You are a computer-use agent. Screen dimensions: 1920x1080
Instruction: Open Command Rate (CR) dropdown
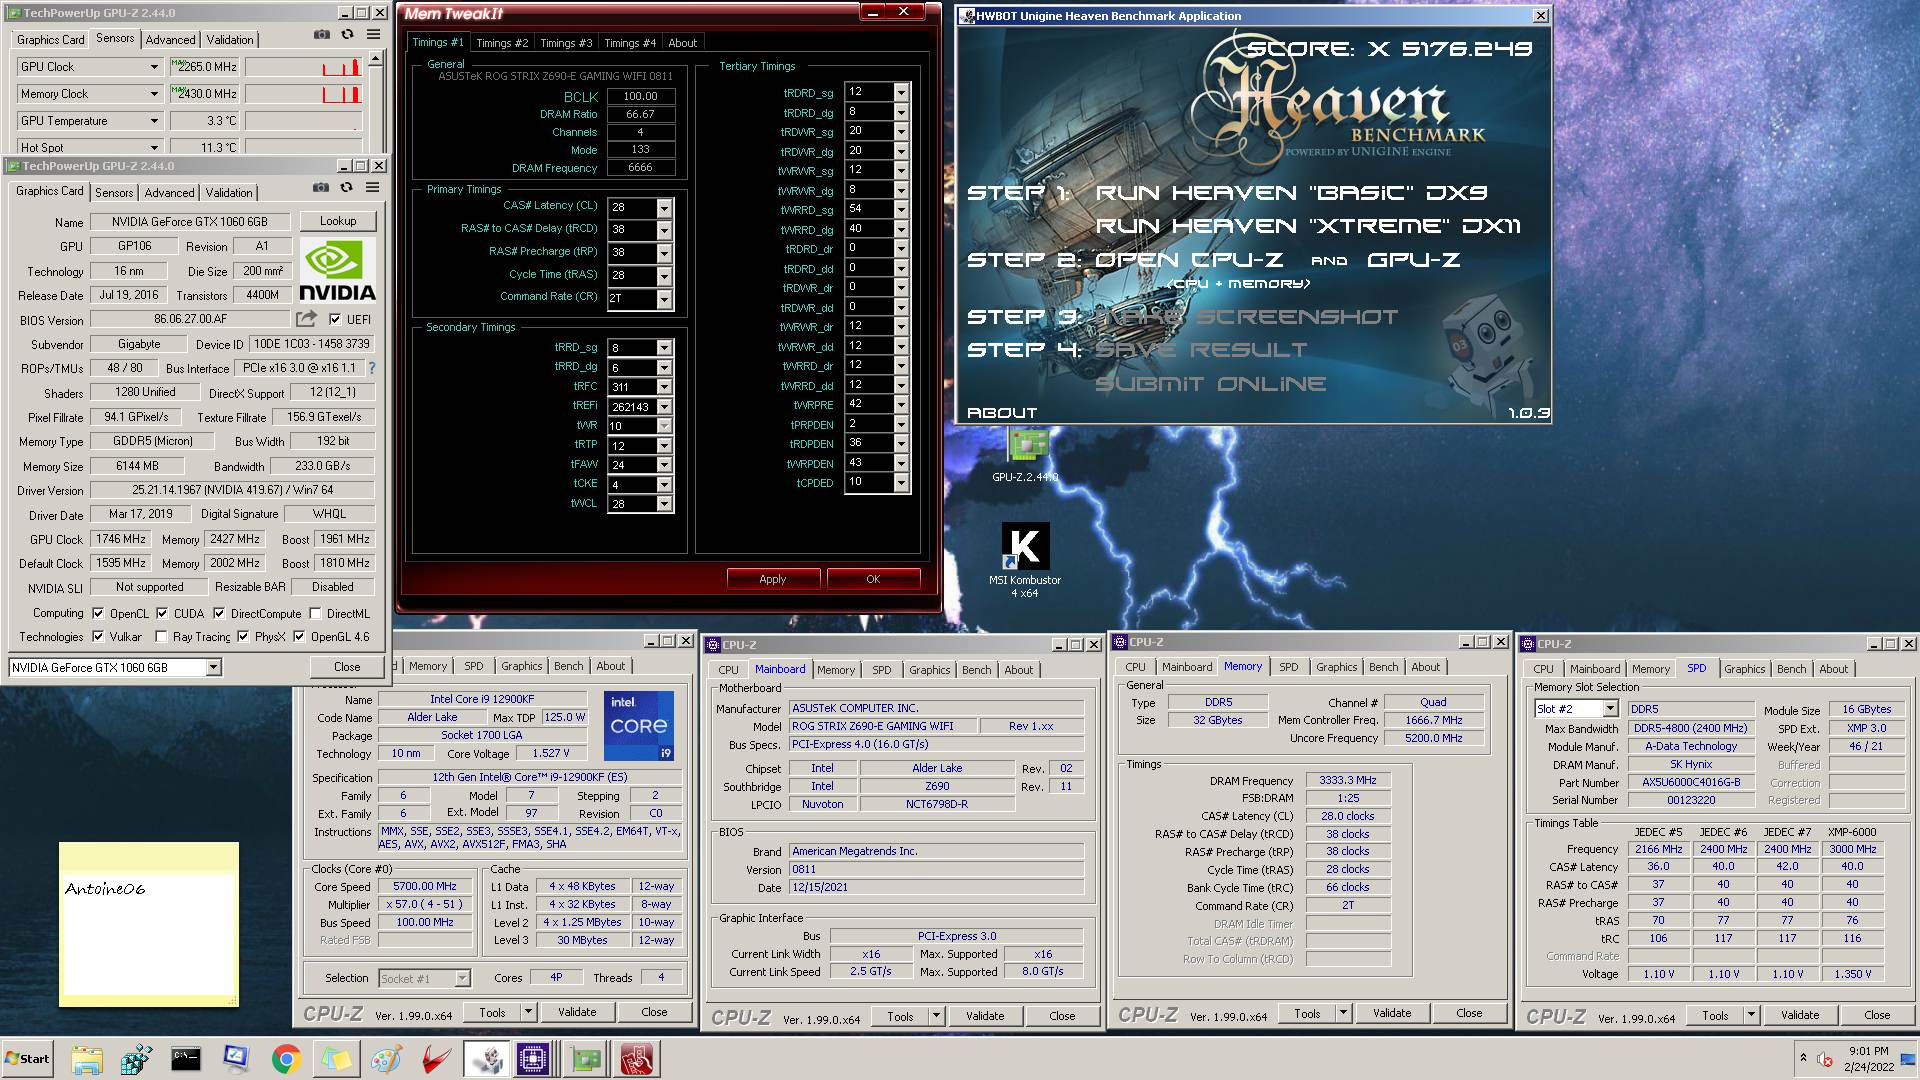664,298
